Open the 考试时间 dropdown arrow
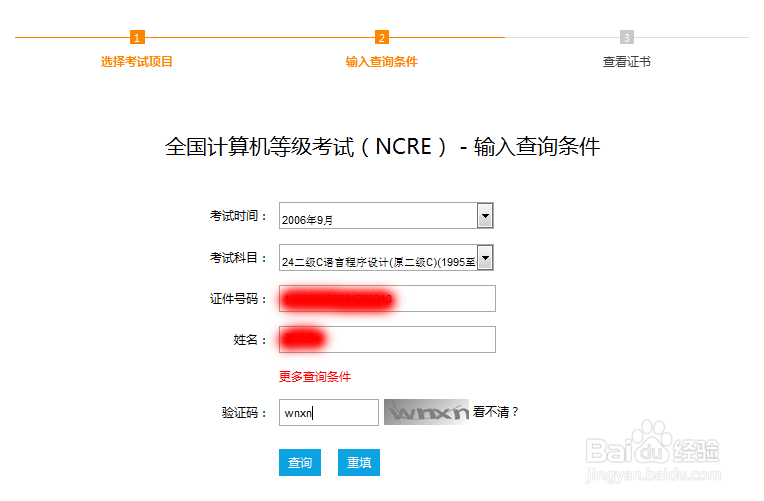 pyautogui.click(x=485, y=215)
